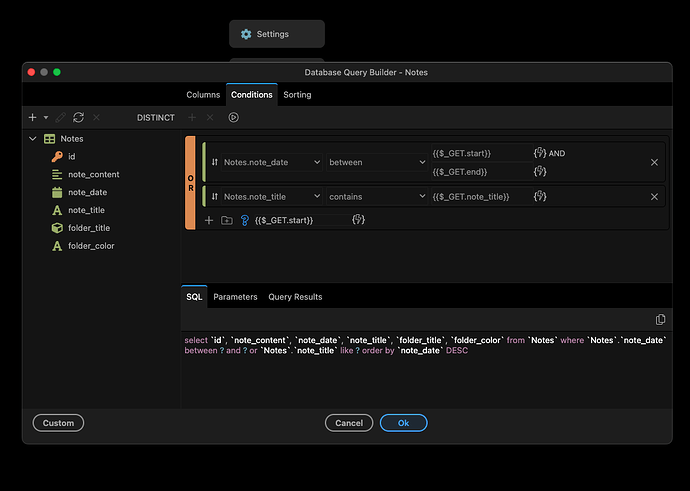Copy the SQL with the clipboard icon
Image resolution: width=690 pixels, height=491 pixels.
pos(660,319)
